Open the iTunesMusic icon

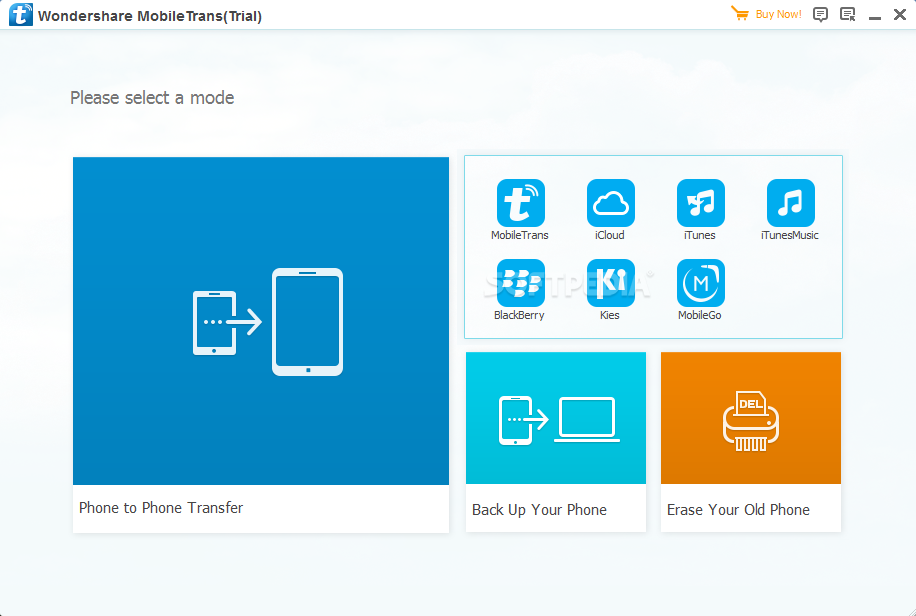790,203
